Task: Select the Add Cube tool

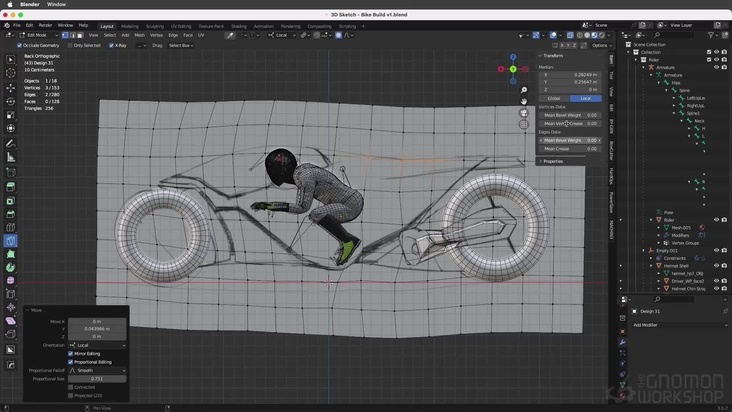Action: pyautogui.click(x=10, y=173)
